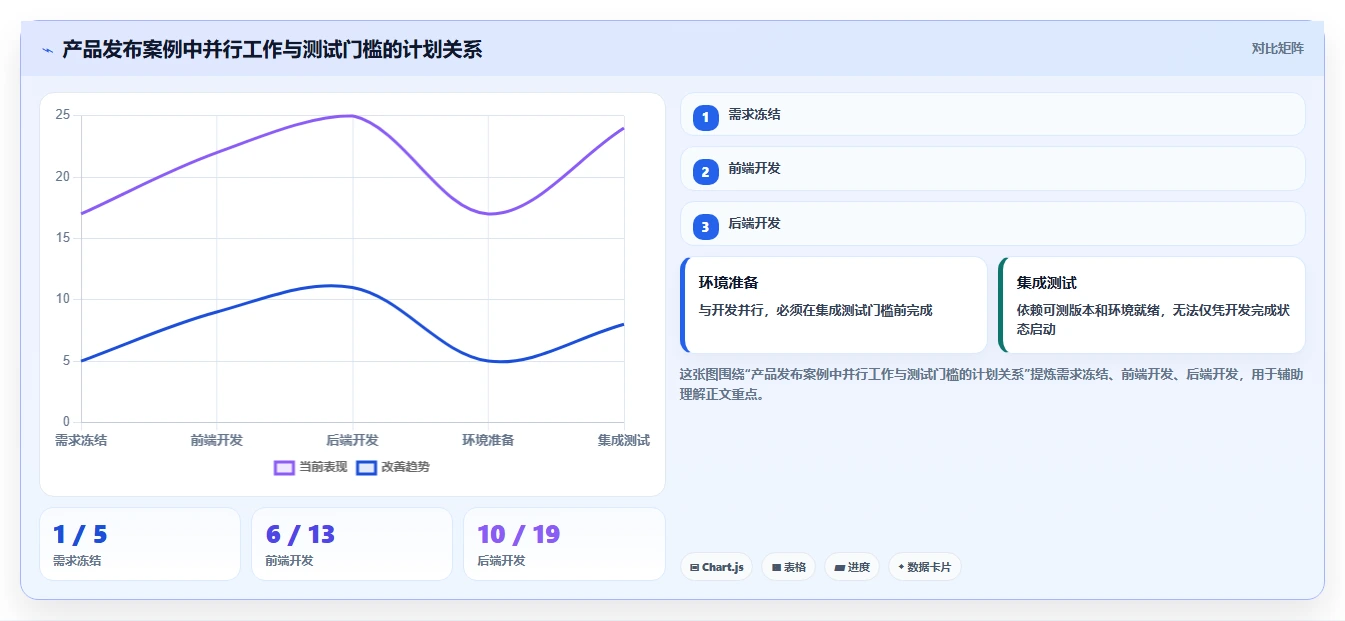Click the summary paragraph starting with 这张图围绕

[991, 384]
